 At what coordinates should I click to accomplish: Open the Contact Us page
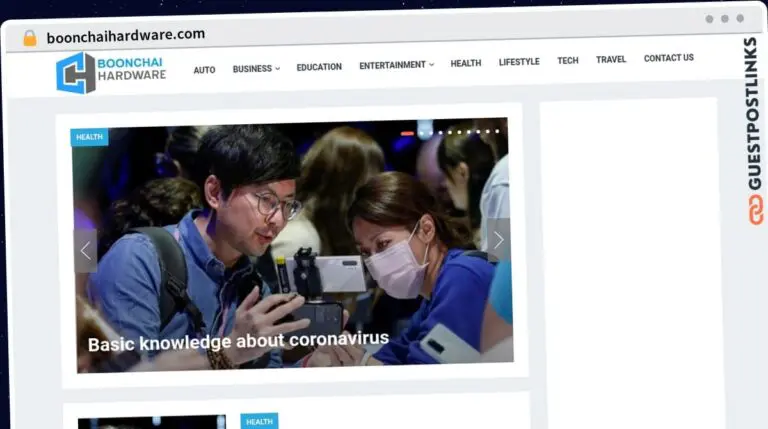click(669, 58)
